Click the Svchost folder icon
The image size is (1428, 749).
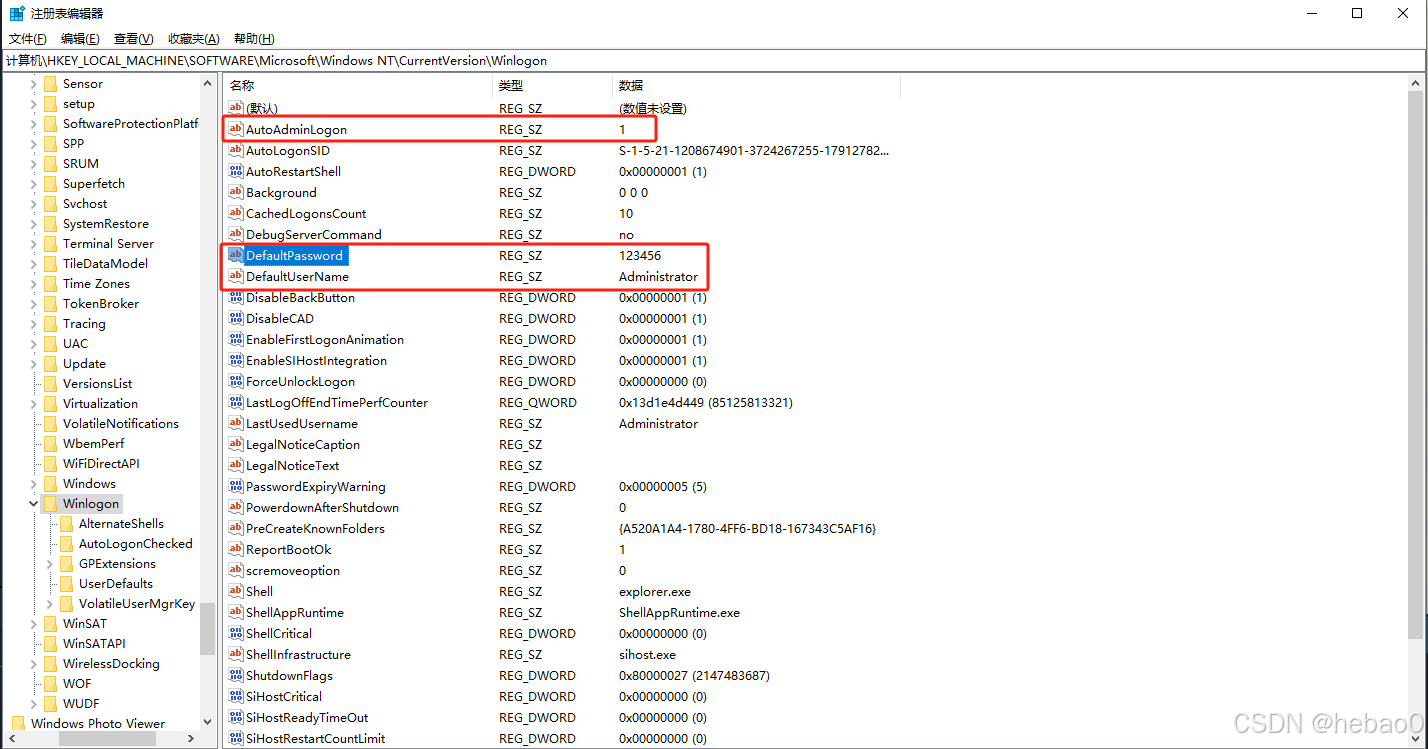50,203
